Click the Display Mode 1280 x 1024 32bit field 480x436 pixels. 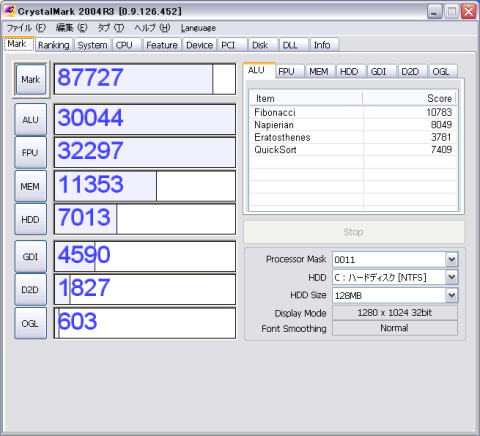(395, 313)
